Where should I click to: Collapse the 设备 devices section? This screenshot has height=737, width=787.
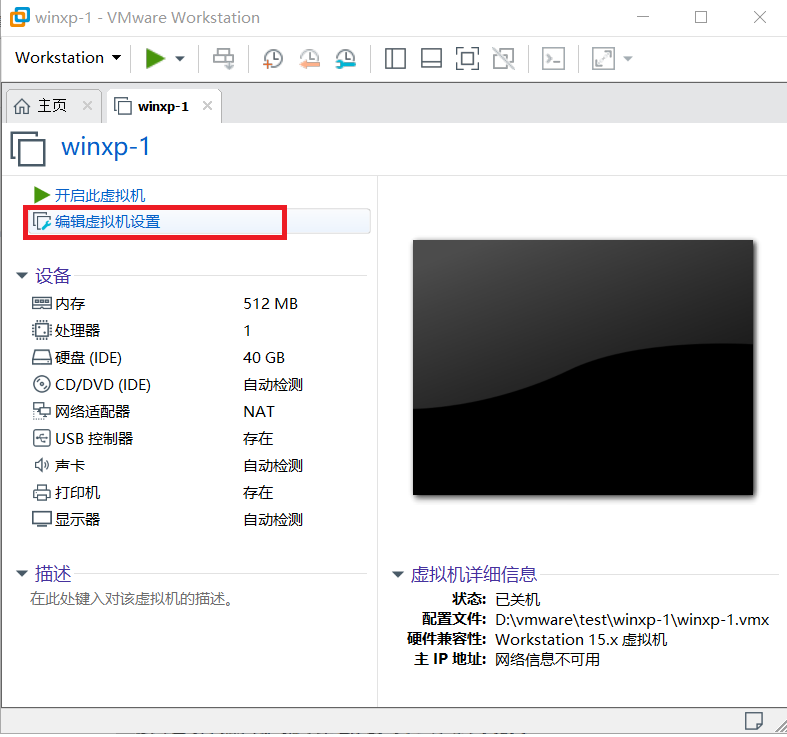(22, 275)
